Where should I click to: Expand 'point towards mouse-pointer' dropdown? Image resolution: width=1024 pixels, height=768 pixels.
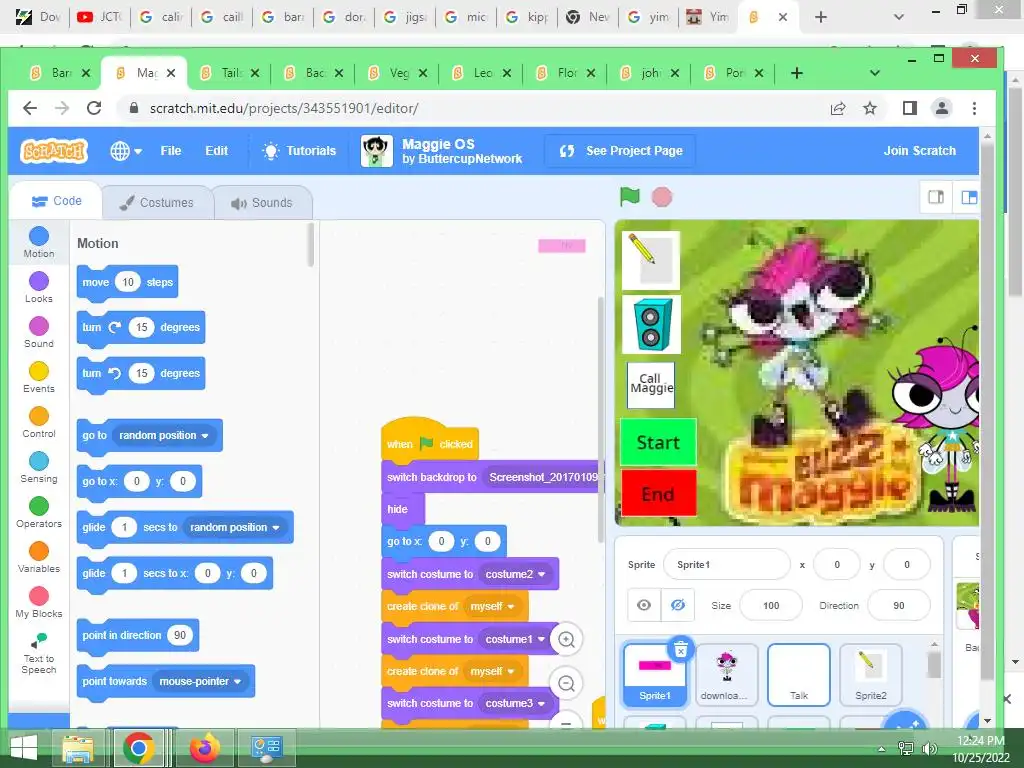click(x=200, y=681)
